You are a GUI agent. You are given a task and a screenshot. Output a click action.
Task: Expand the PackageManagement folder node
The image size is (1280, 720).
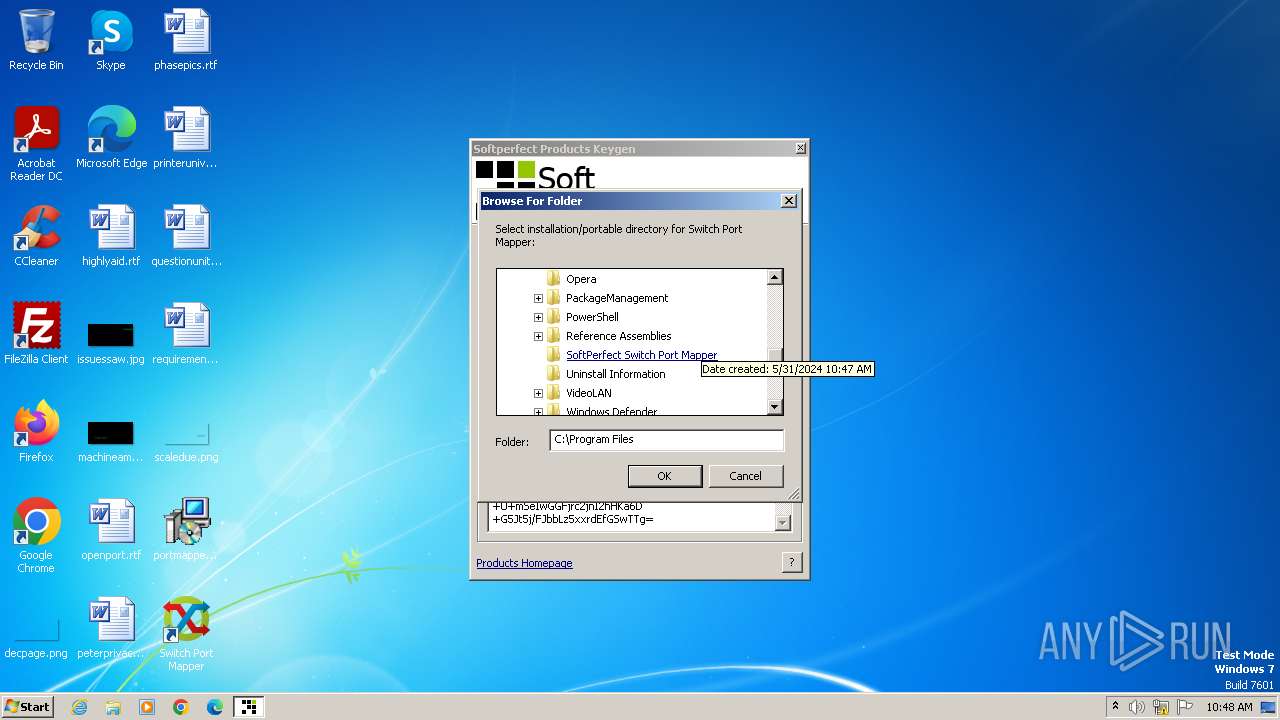click(538, 298)
